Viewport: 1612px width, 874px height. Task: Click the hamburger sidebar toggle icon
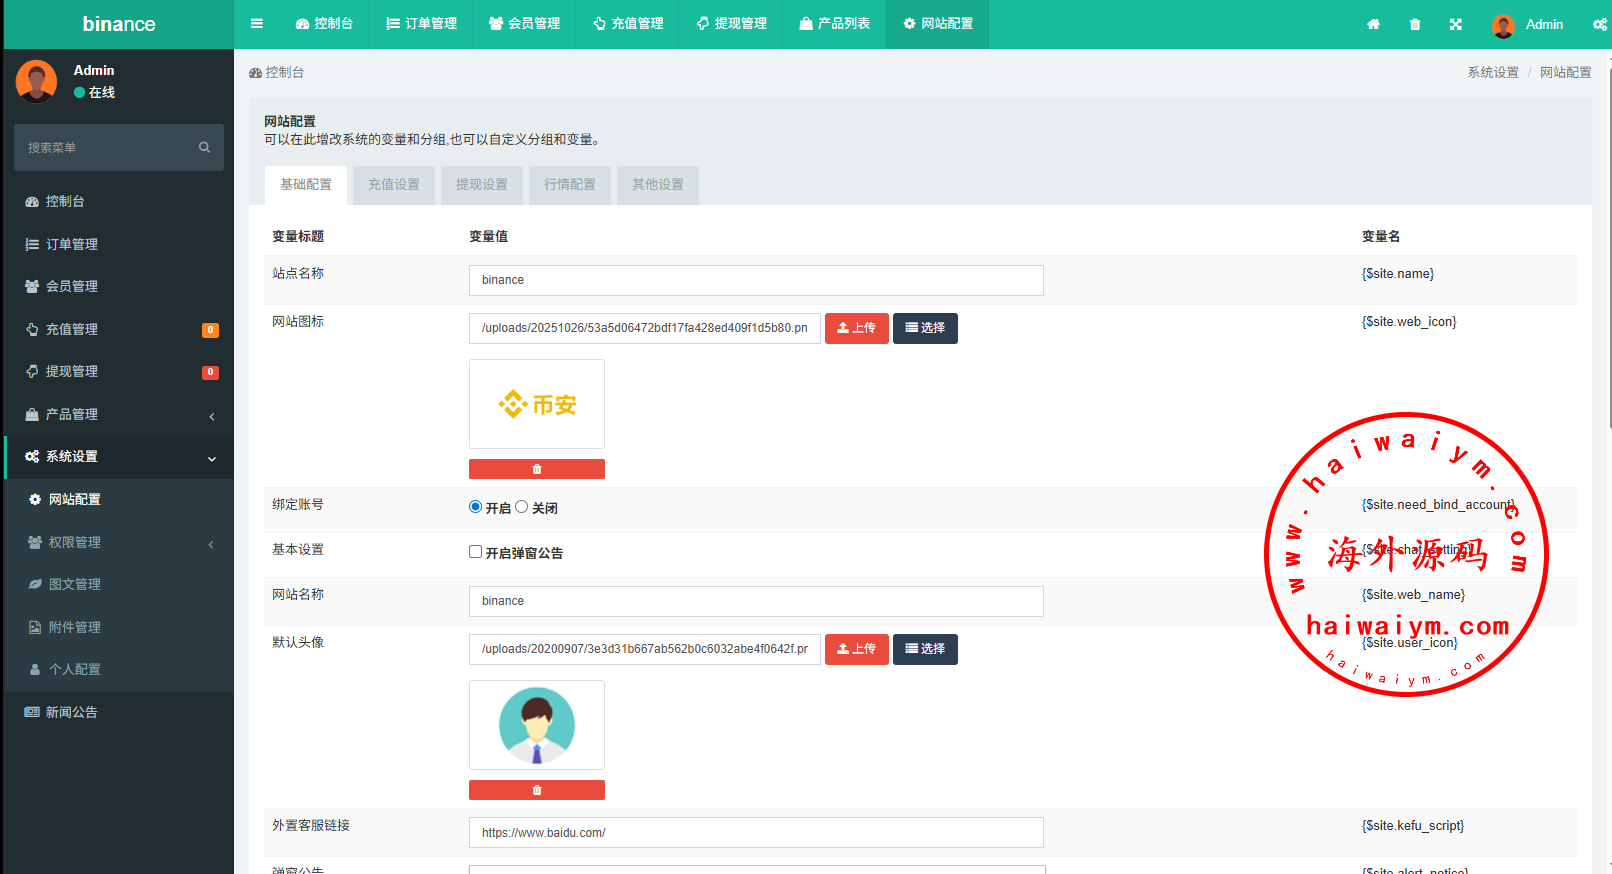click(257, 24)
